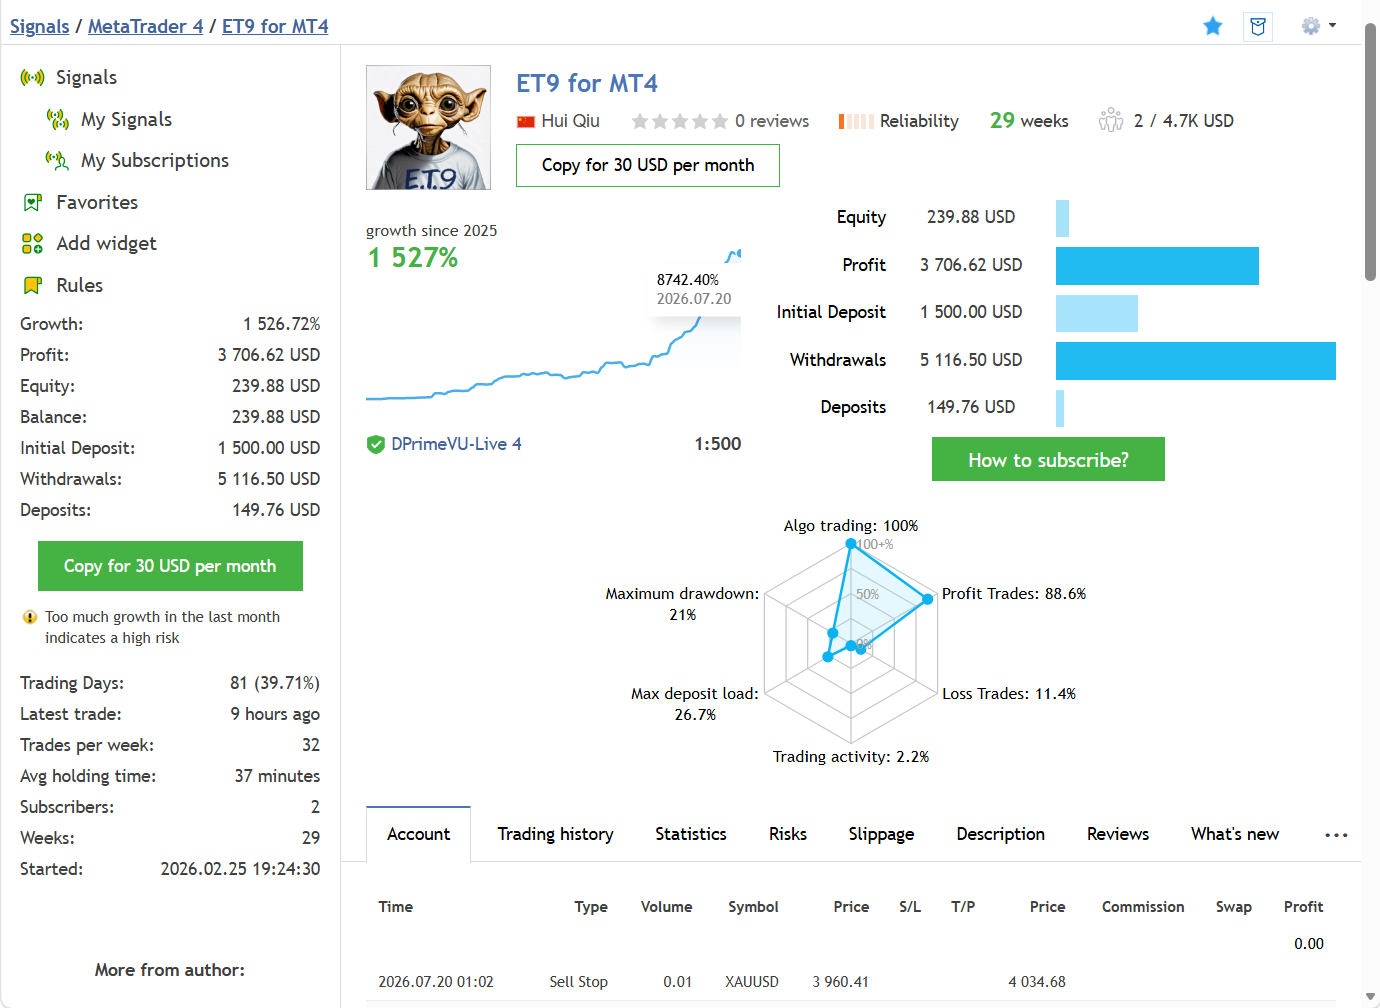Open the MetaTrader 4 breadcrumb link

pos(146,26)
